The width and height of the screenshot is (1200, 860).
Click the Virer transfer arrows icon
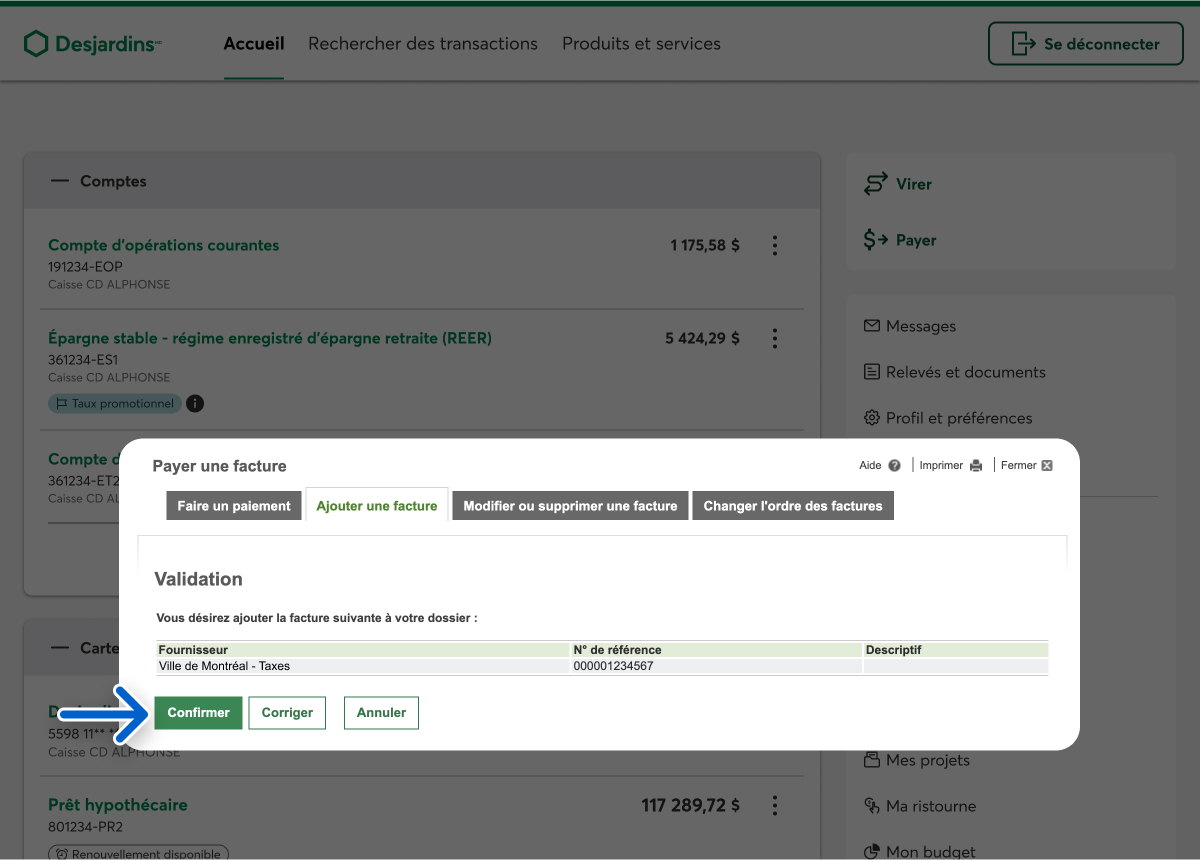pos(876,184)
